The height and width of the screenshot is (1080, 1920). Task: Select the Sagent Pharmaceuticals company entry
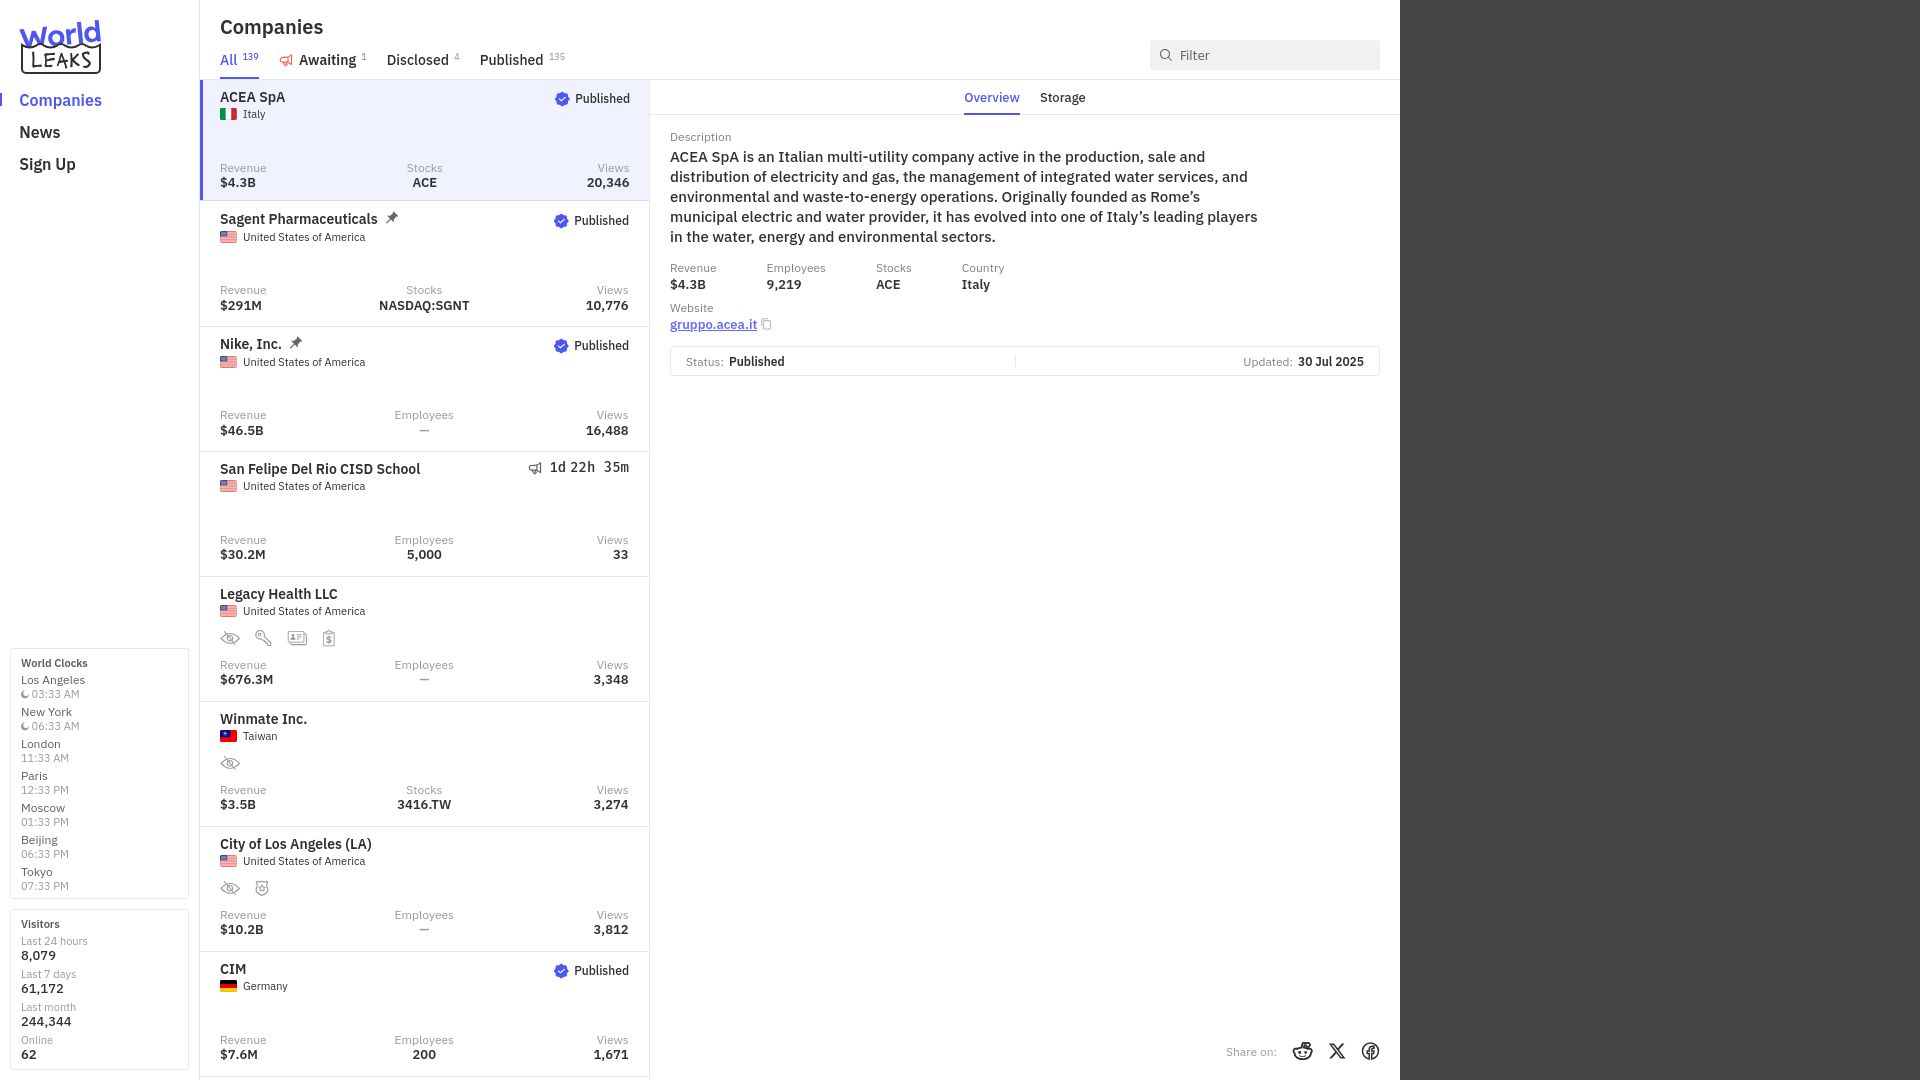point(425,264)
